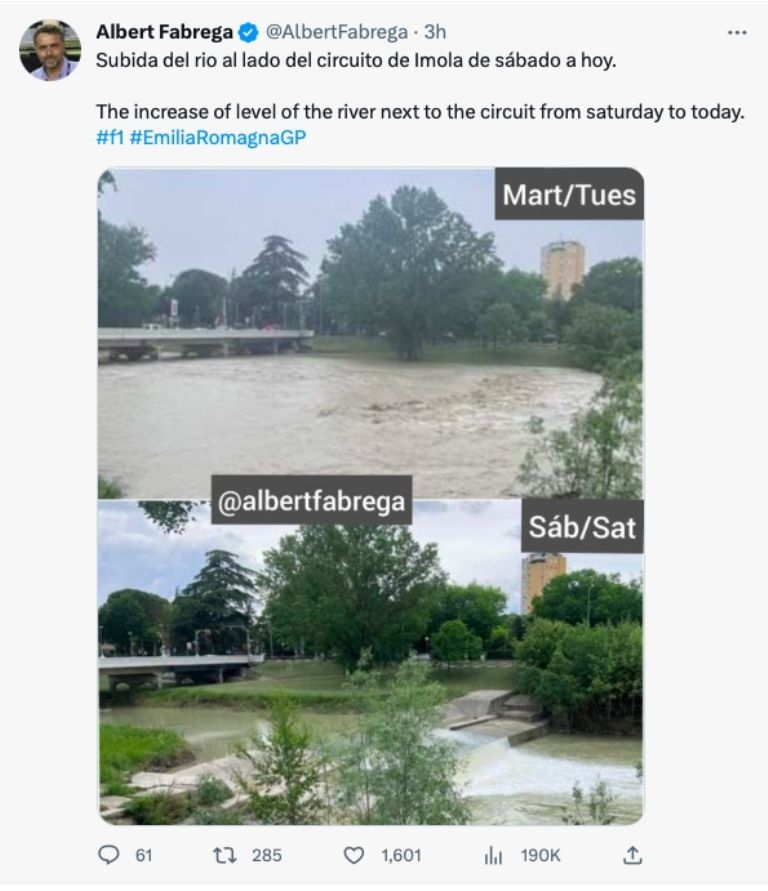
Task: Open Albert Fabrega's profile picture
Action: [x=49, y=49]
